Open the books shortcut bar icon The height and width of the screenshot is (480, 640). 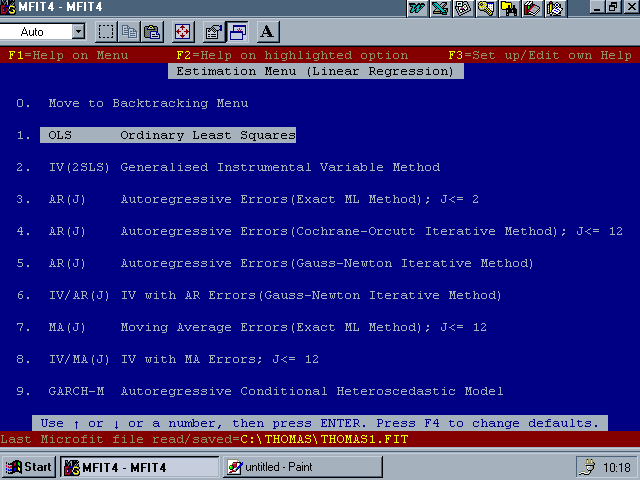(x=531, y=8)
